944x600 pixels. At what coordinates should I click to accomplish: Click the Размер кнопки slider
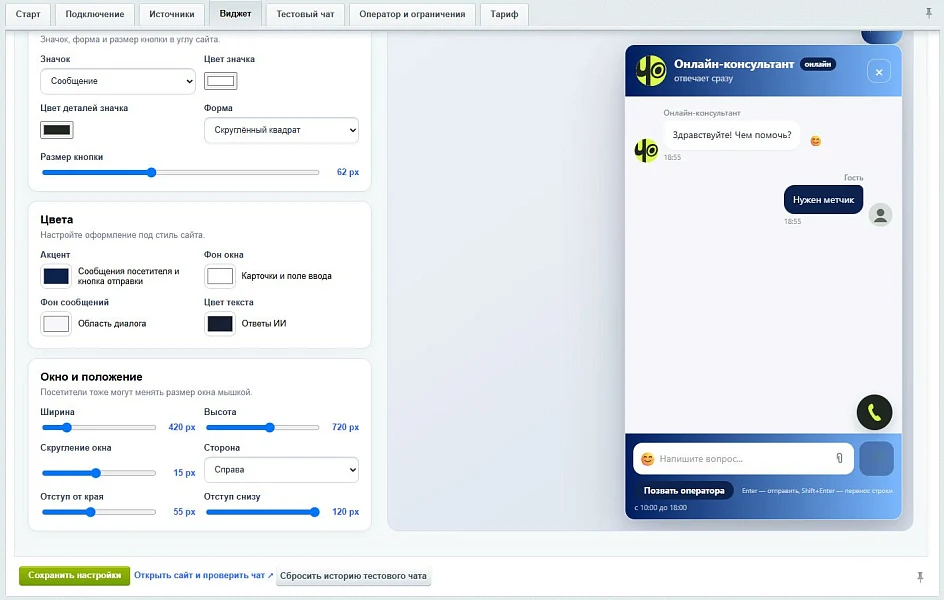pyautogui.click(x=181, y=173)
